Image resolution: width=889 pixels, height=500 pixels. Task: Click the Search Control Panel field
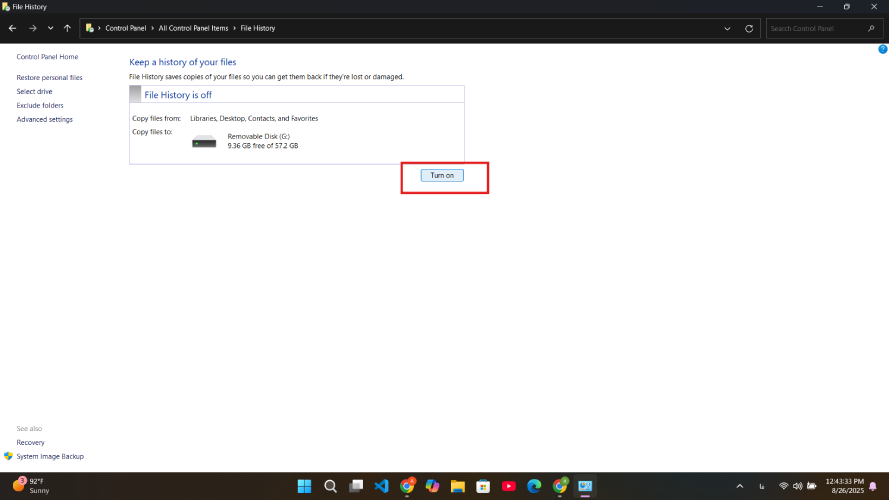coord(815,28)
